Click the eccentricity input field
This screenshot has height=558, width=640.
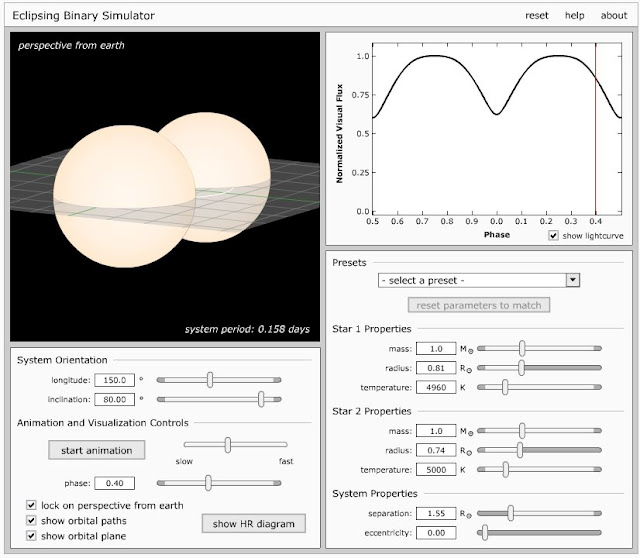tap(436, 533)
